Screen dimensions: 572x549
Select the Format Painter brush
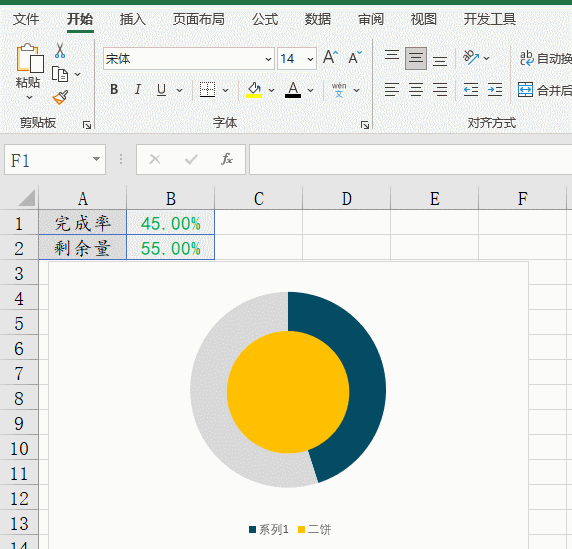pos(60,97)
